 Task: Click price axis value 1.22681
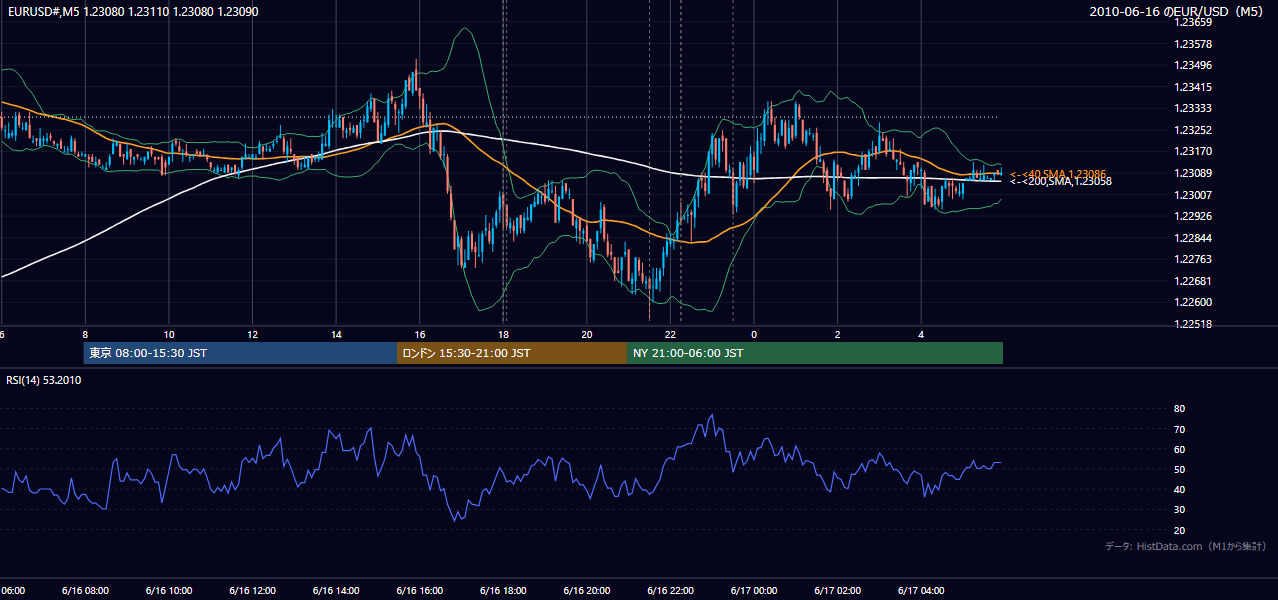click(x=1192, y=280)
